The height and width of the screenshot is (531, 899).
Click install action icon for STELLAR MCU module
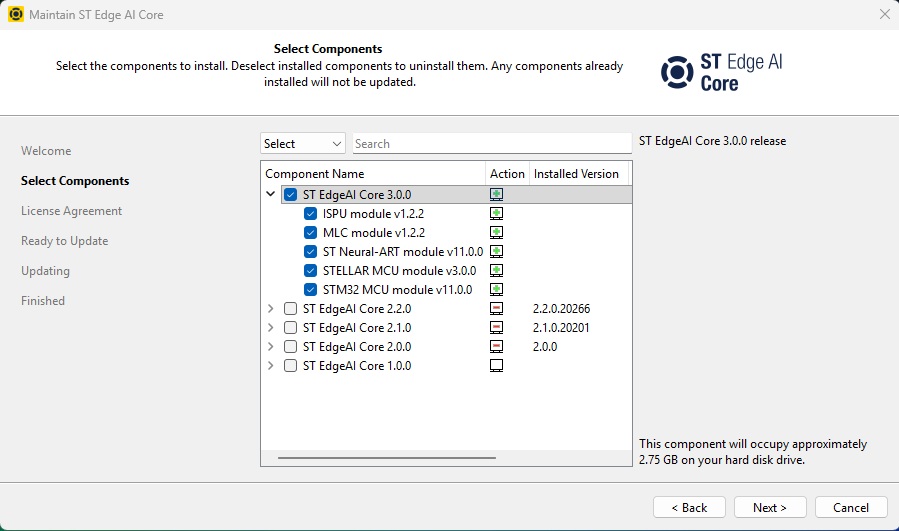[497, 270]
